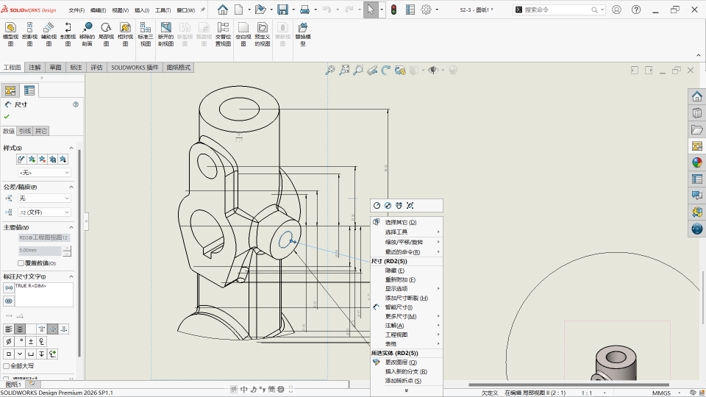
Task: Click the PropertyManager vertical scrollbar
Action: click(x=79, y=252)
